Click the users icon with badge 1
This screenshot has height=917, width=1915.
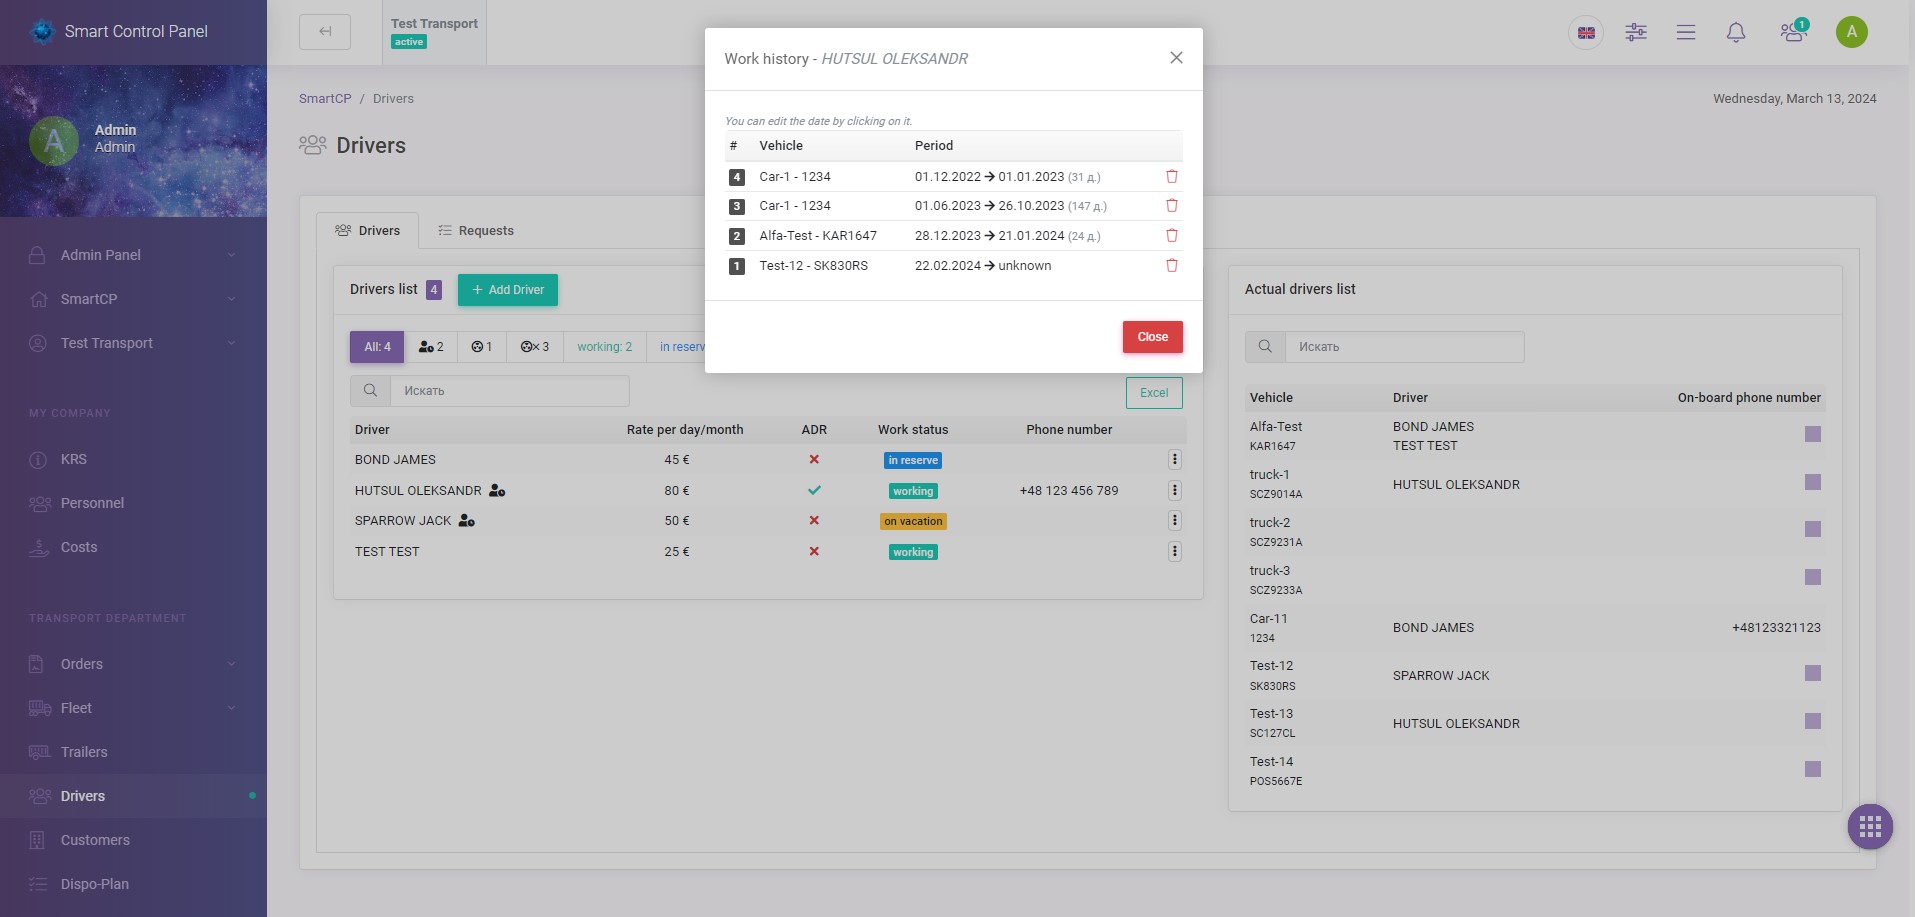coord(1791,32)
